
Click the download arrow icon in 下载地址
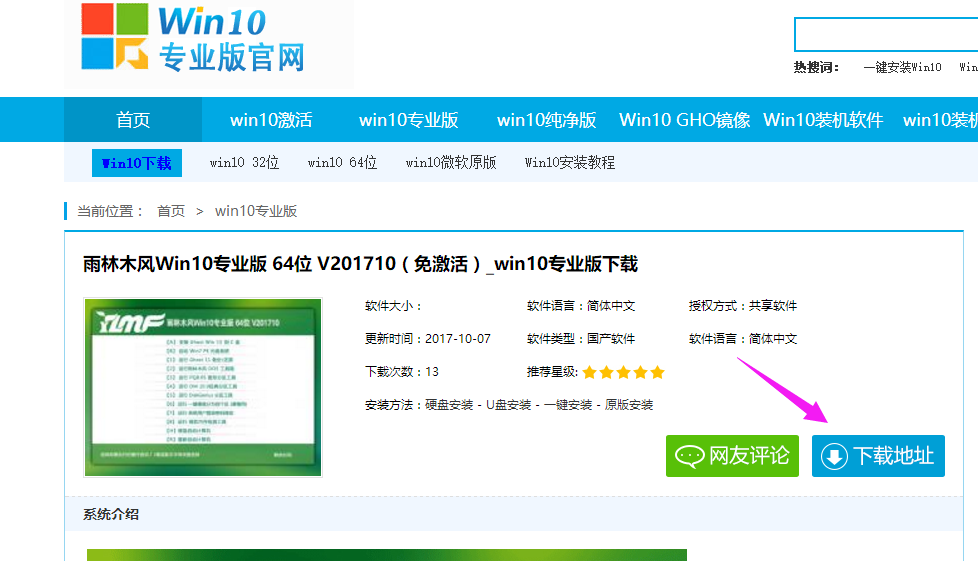833,456
